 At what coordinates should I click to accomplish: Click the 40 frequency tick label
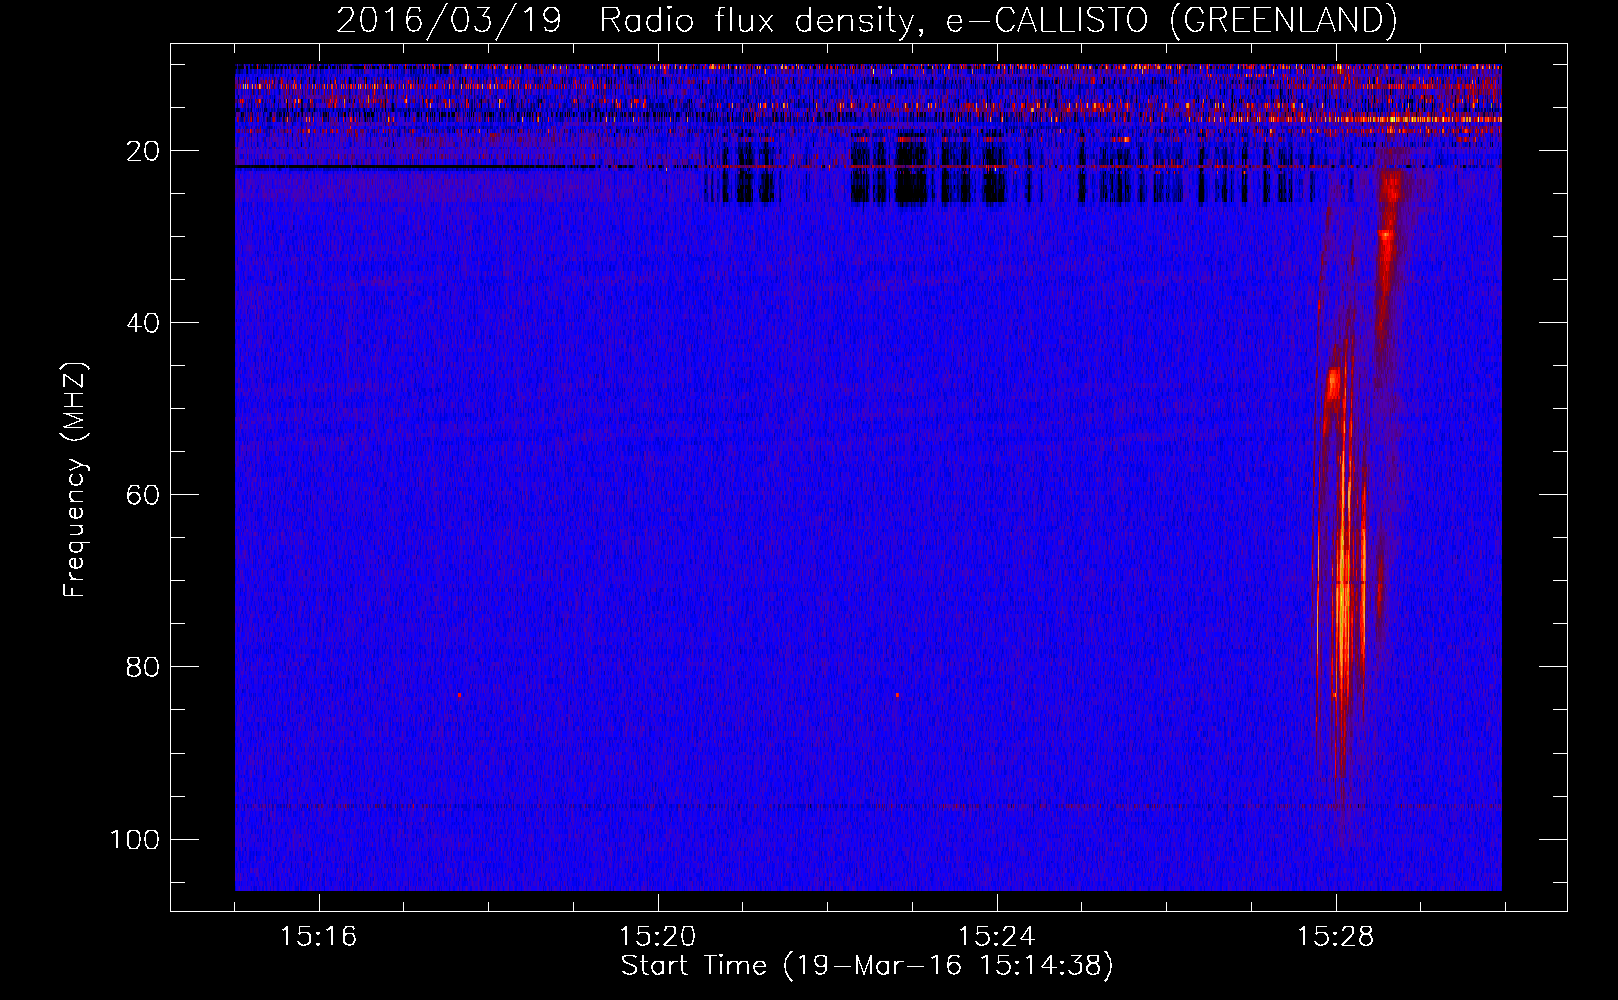pos(144,323)
